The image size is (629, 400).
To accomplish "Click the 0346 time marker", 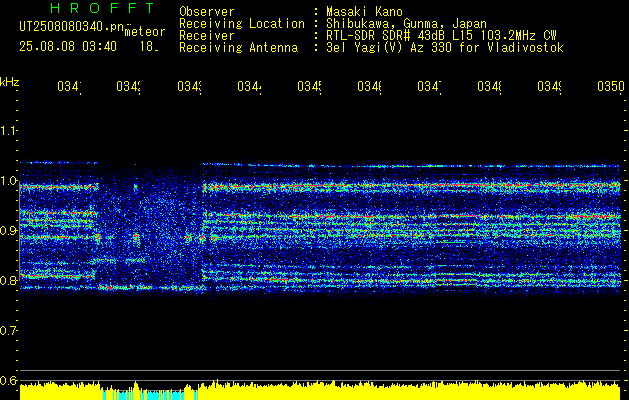I will [369, 87].
